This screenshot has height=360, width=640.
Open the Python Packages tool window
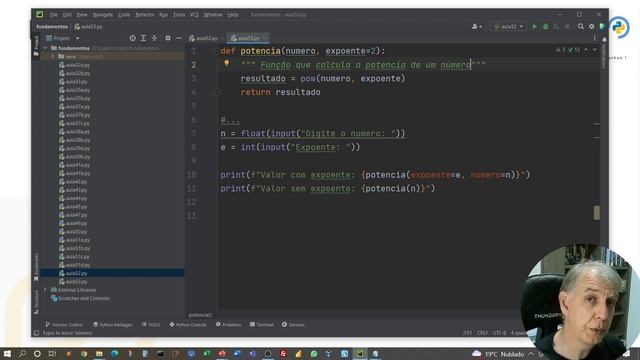tap(113, 325)
